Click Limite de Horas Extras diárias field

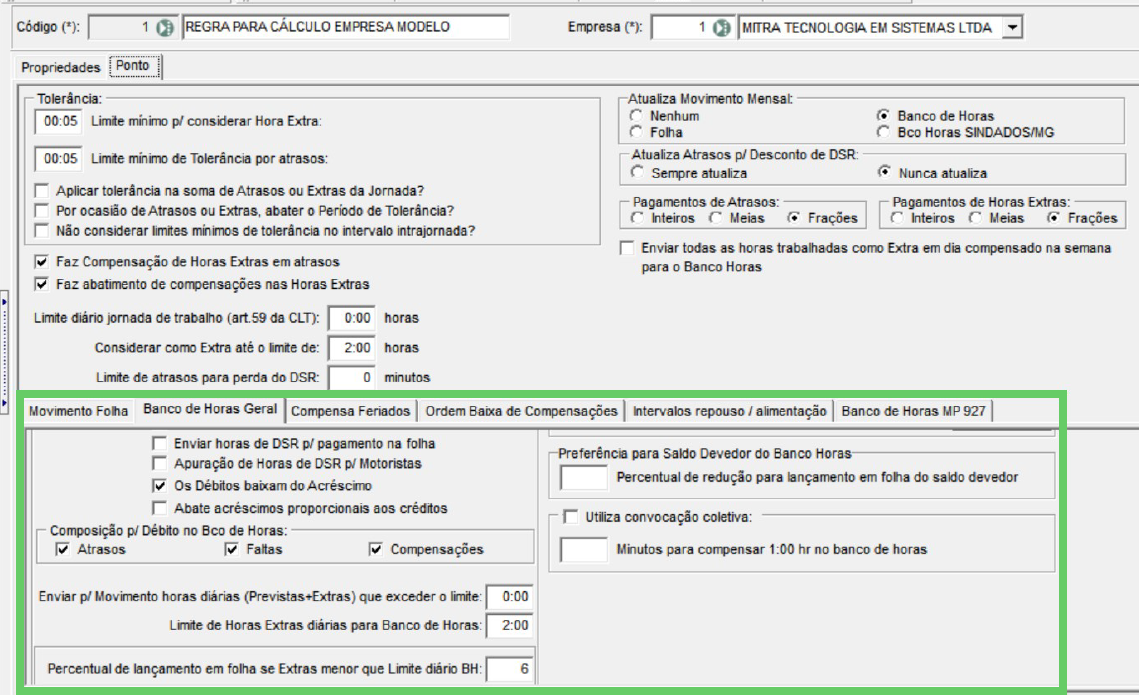509,625
